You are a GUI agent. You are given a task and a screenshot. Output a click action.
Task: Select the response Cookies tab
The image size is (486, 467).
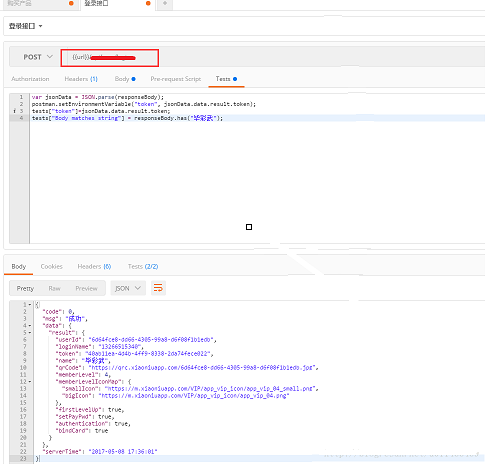click(x=52, y=267)
